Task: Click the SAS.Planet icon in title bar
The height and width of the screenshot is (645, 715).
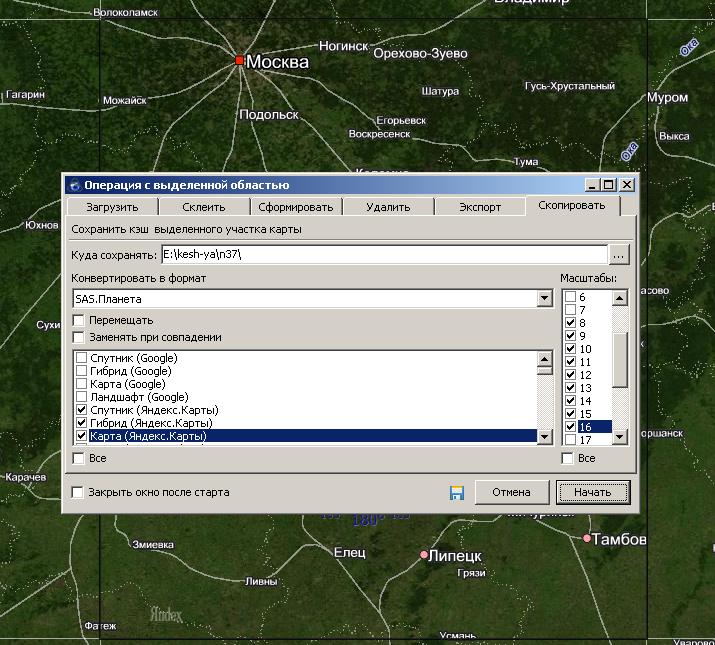Action: (74, 185)
